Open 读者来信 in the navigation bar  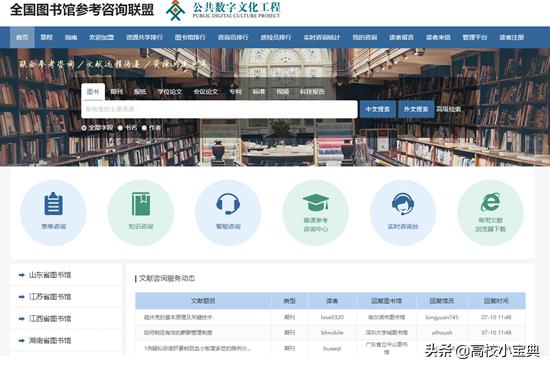438,37
